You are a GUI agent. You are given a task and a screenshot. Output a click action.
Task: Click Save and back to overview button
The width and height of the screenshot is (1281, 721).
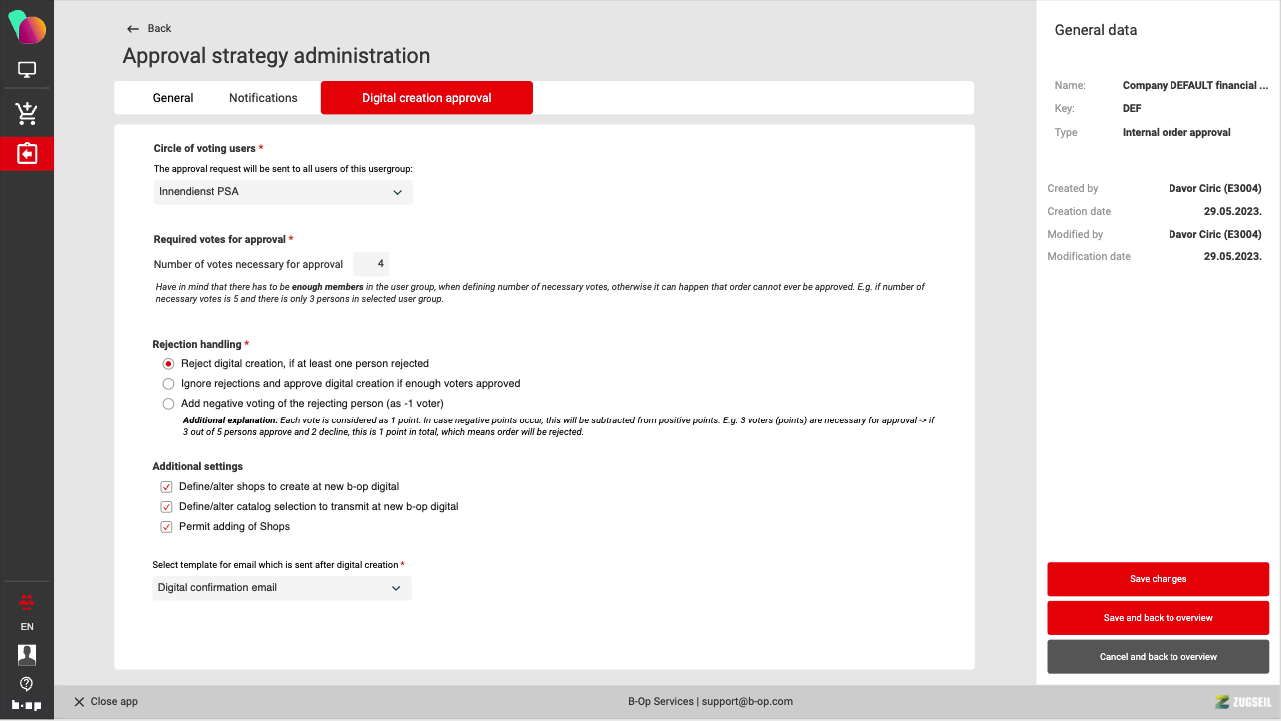click(x=1158, y=618)
